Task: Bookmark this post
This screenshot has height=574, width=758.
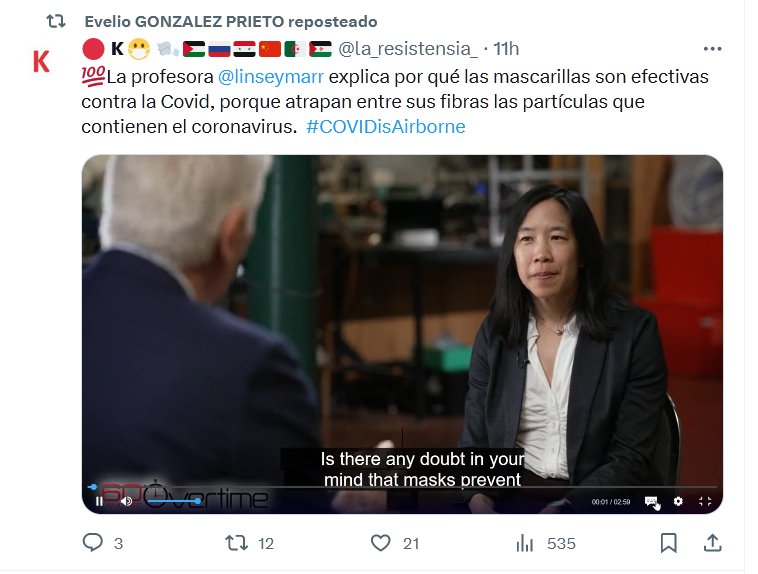Action: pos(669,543)
